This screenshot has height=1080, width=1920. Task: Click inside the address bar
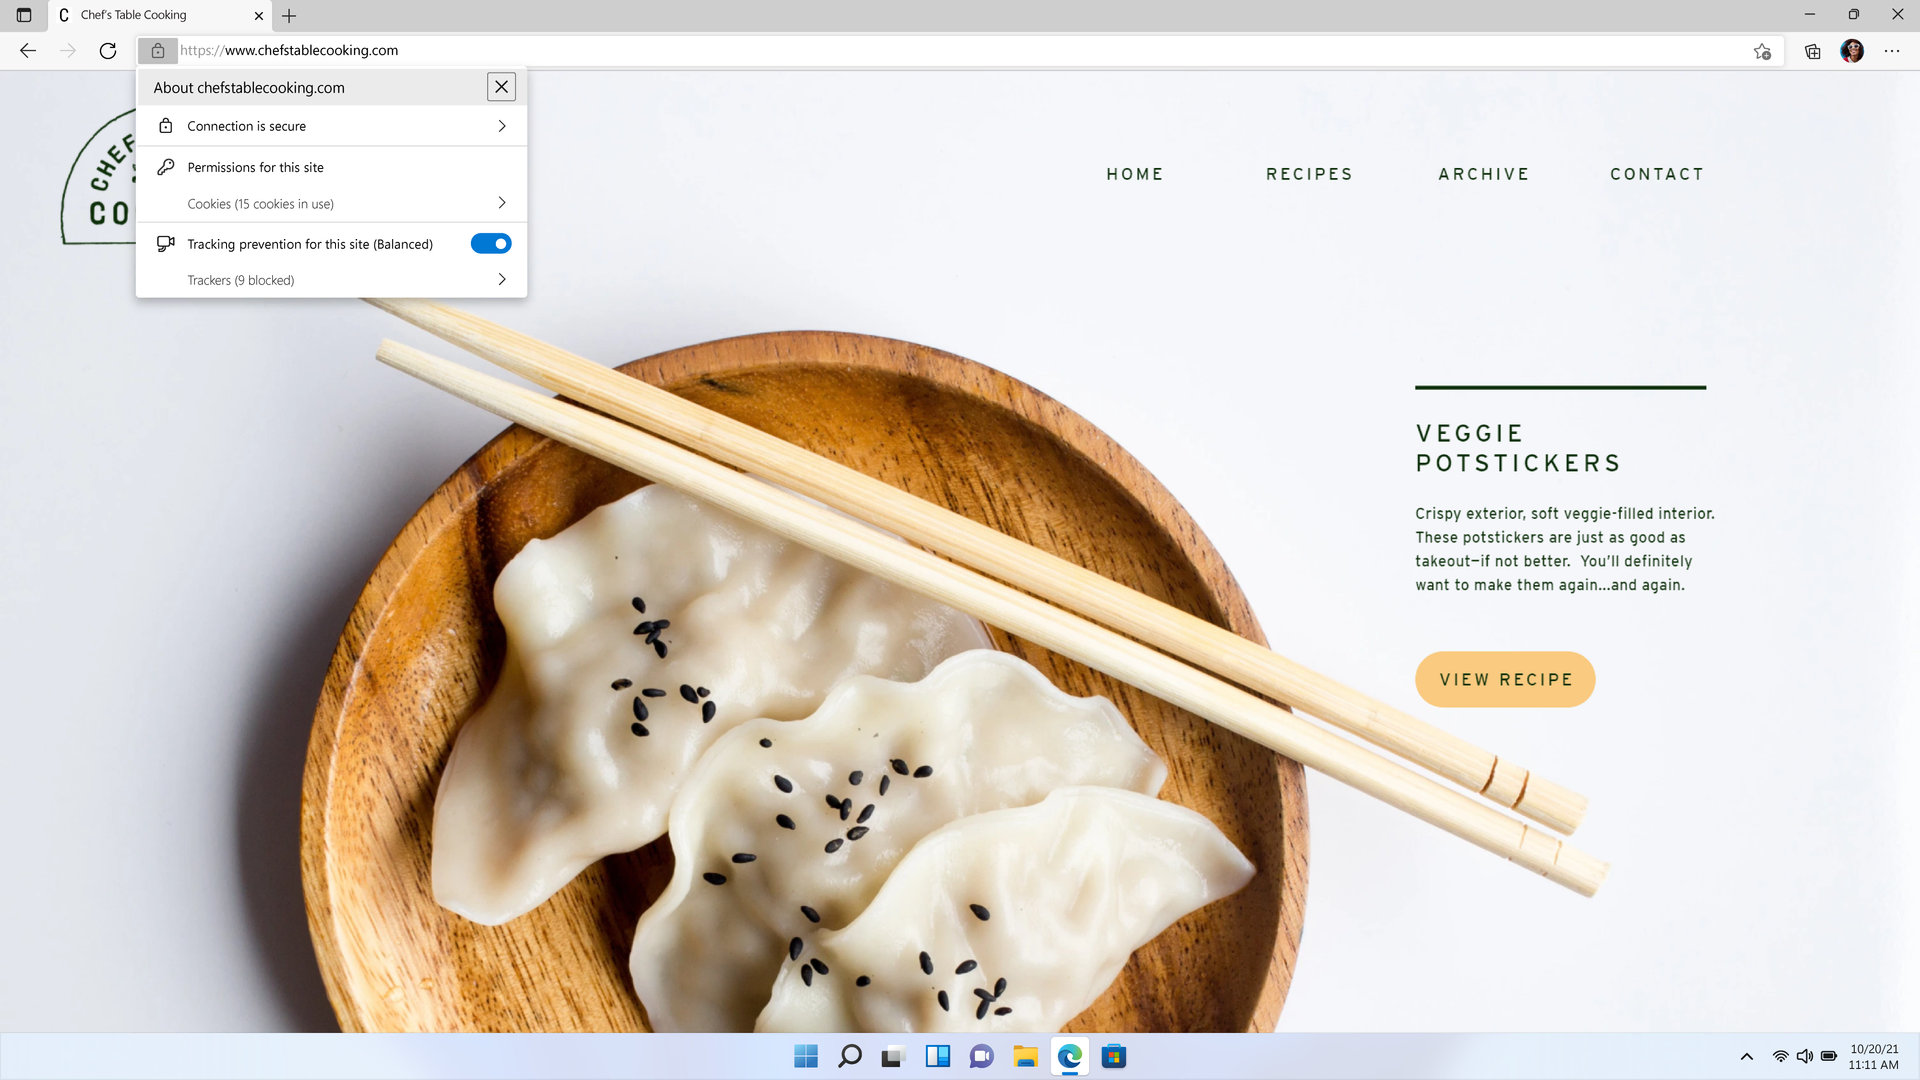pos(700,50)
